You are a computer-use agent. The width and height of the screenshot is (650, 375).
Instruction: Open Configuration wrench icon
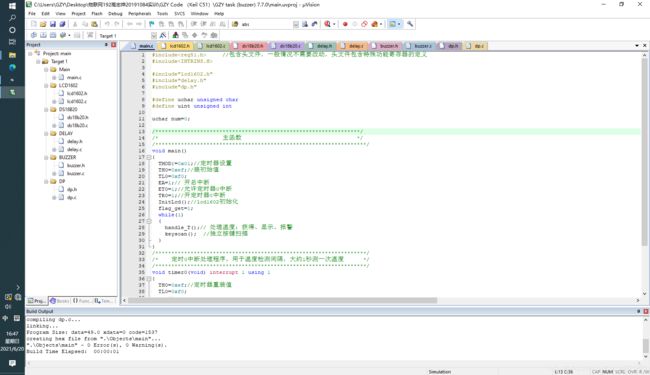[x=410, y=24]
